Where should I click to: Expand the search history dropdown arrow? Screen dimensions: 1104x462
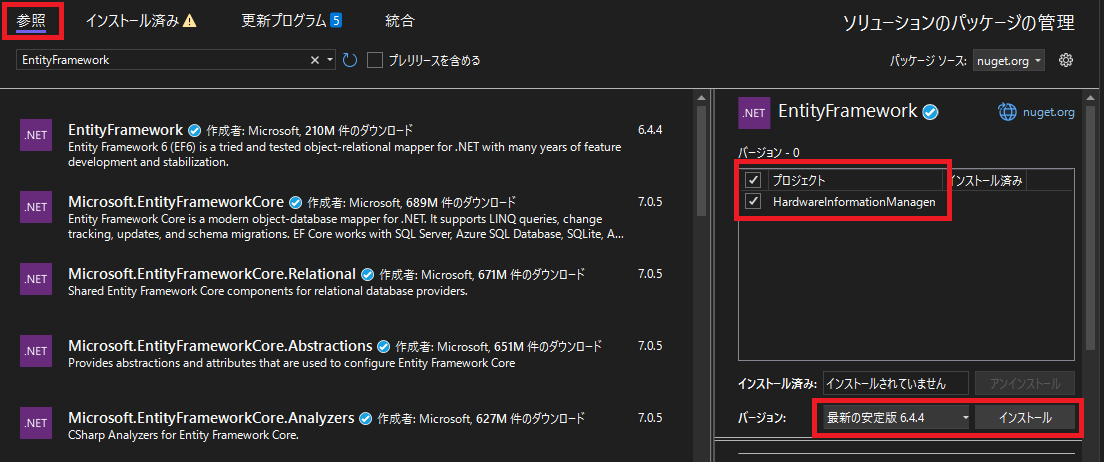tap(330, 60)
